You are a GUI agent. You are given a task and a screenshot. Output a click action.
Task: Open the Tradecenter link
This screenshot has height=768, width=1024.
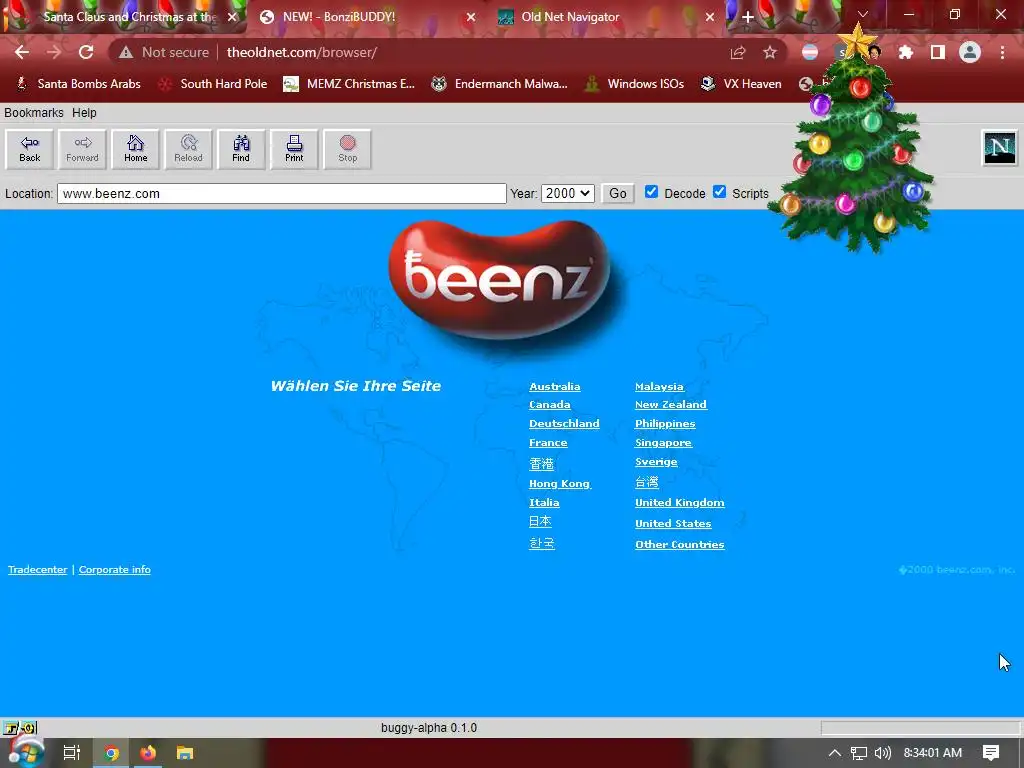37,569
